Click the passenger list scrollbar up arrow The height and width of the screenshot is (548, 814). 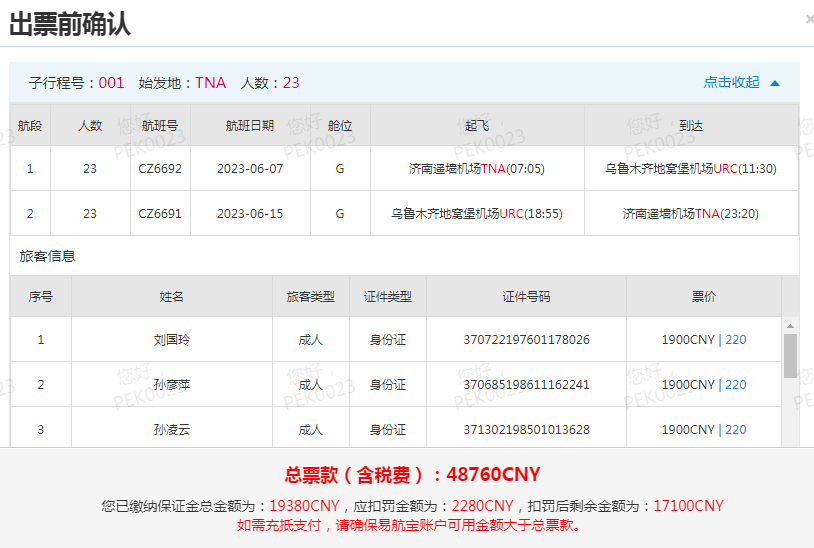790,326
